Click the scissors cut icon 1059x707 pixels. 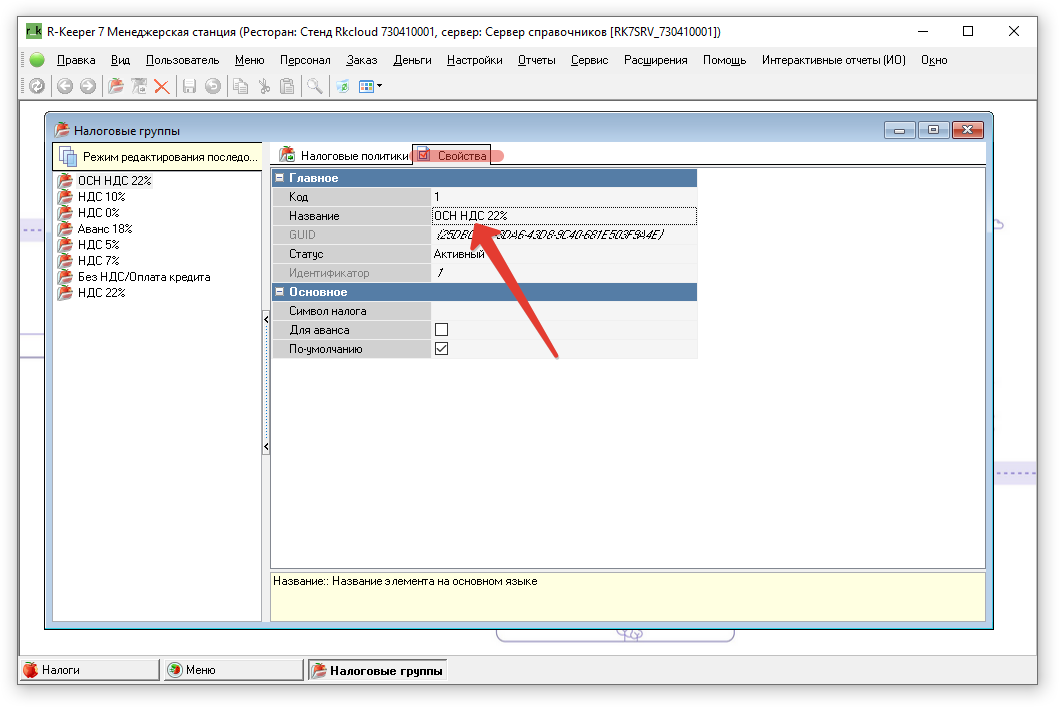click(264, 87)
